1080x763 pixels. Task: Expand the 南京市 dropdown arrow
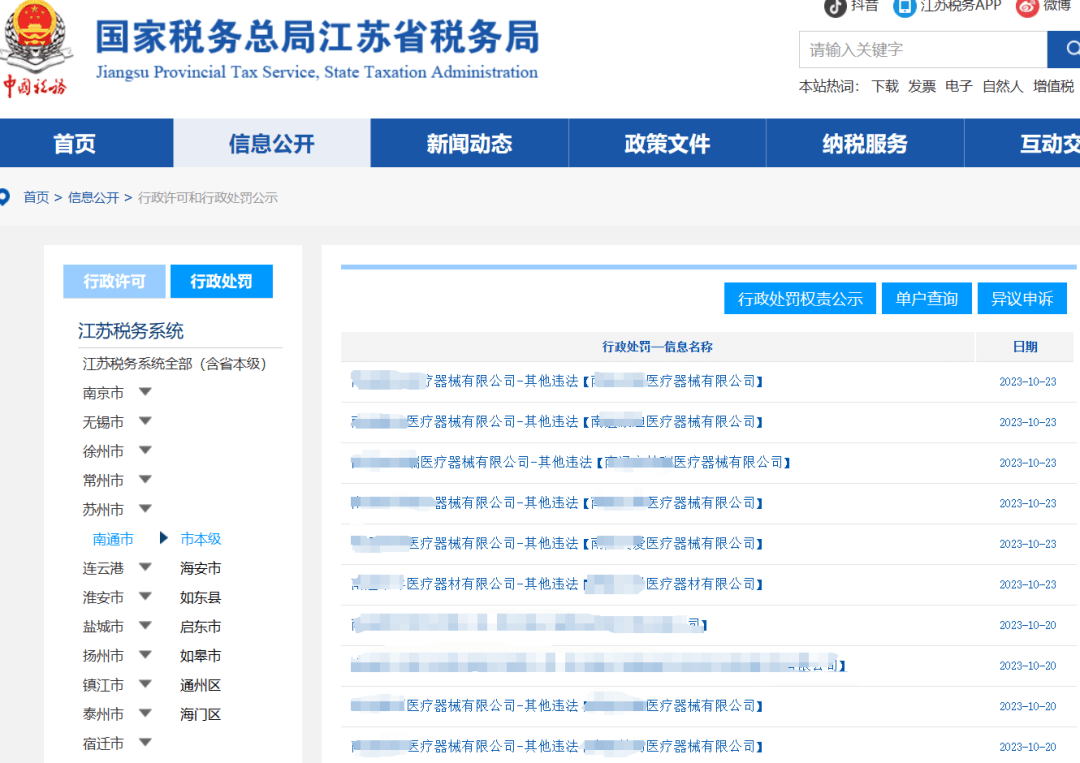pos(145,393)
